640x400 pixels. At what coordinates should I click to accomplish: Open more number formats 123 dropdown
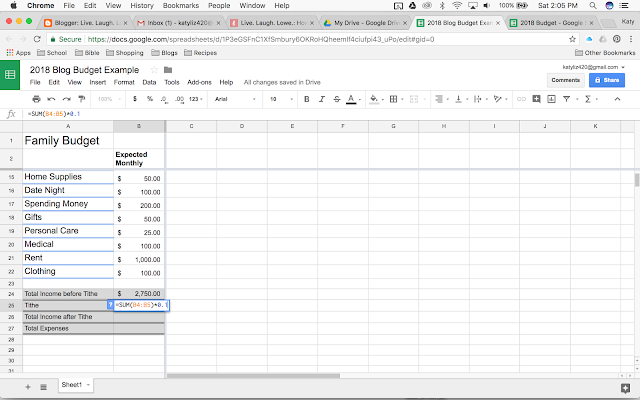[x=196, y=99]
